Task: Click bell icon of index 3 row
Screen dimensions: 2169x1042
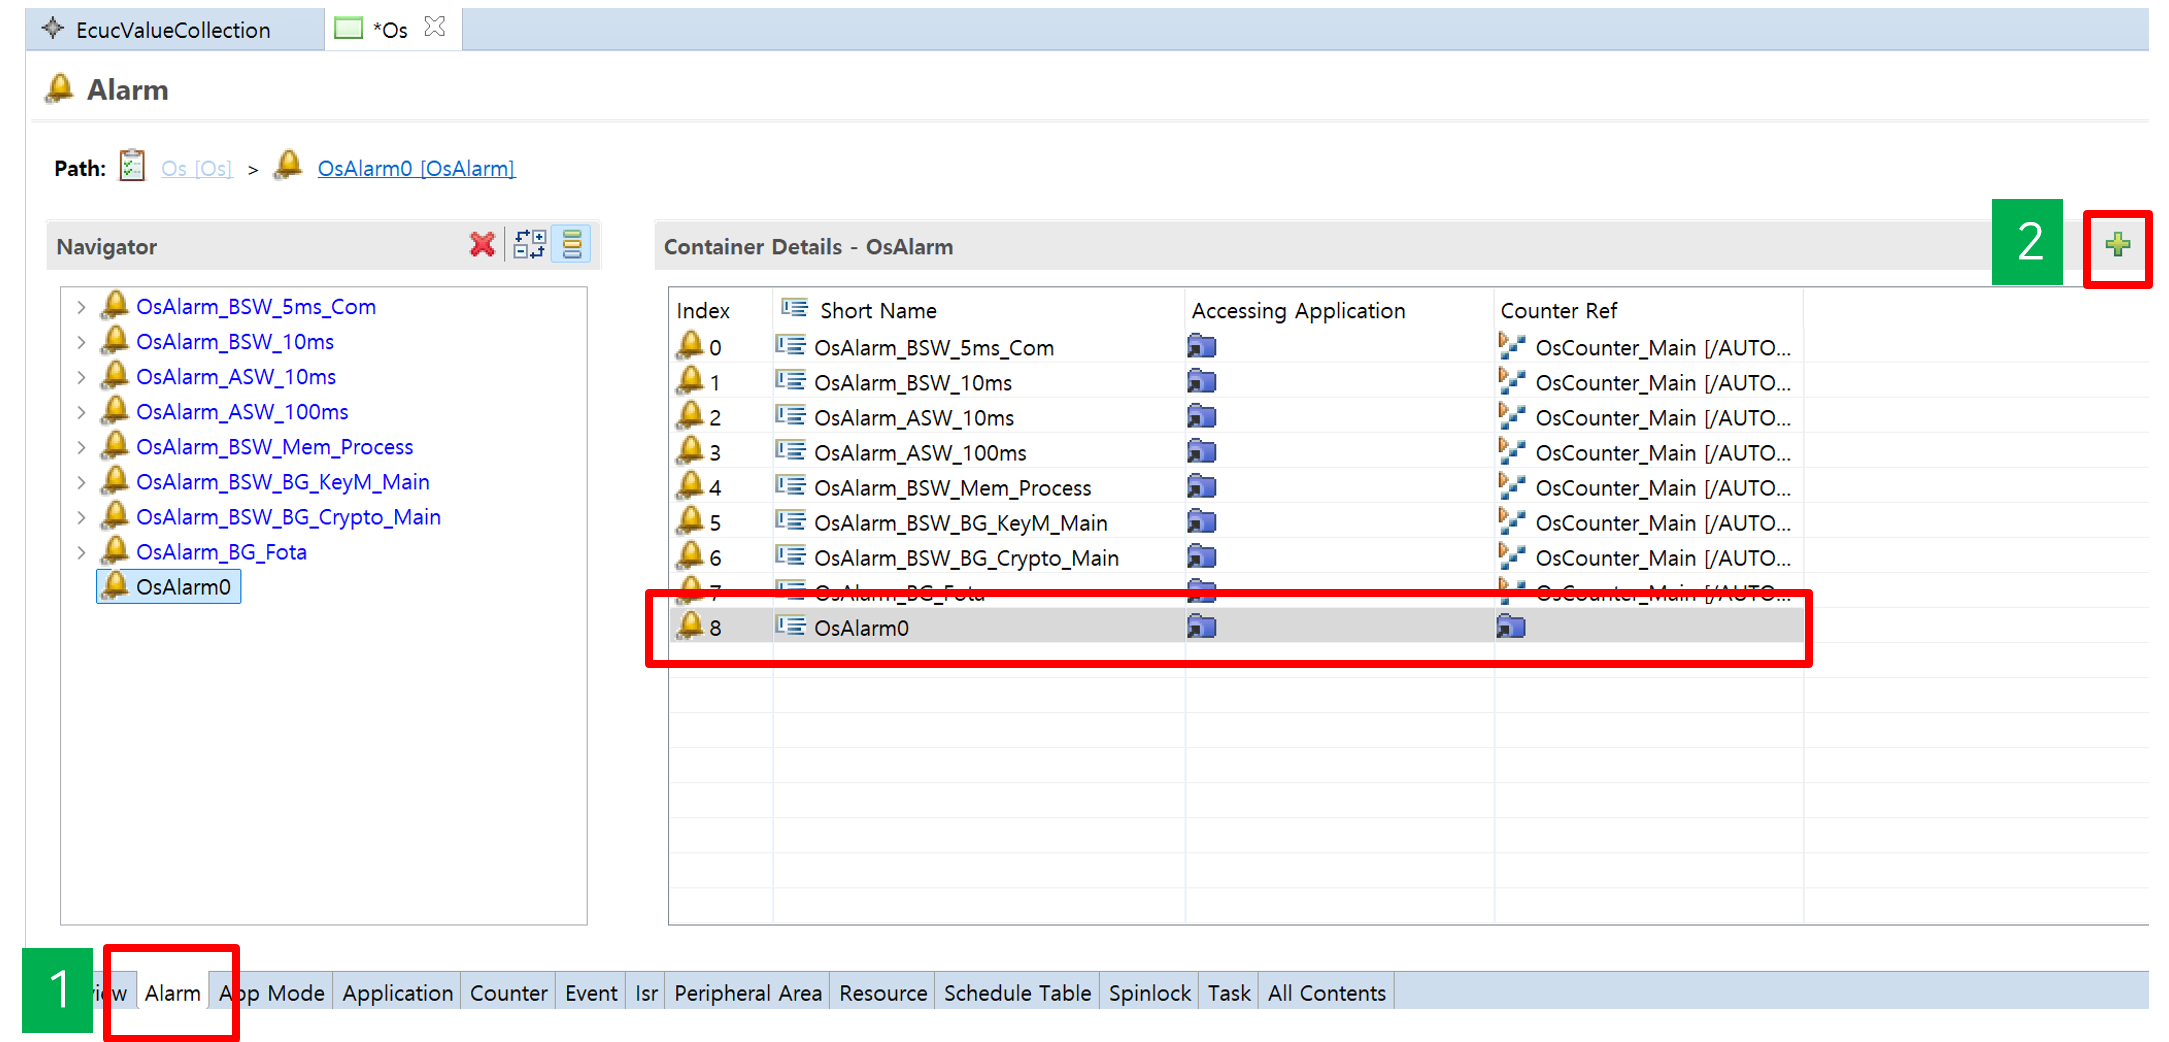Action: [690, 452]
